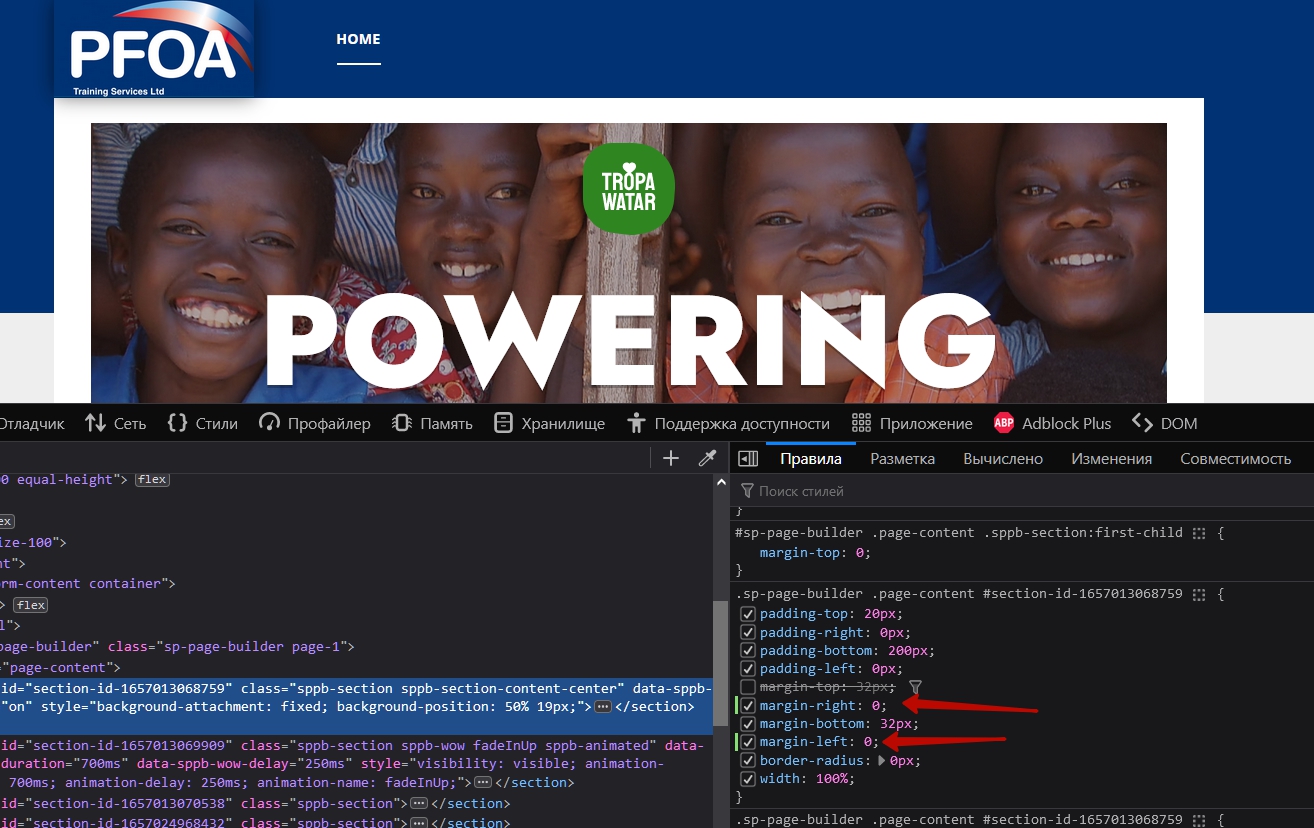
Task: Open the Приложение application panel
Action: [912, 424]
